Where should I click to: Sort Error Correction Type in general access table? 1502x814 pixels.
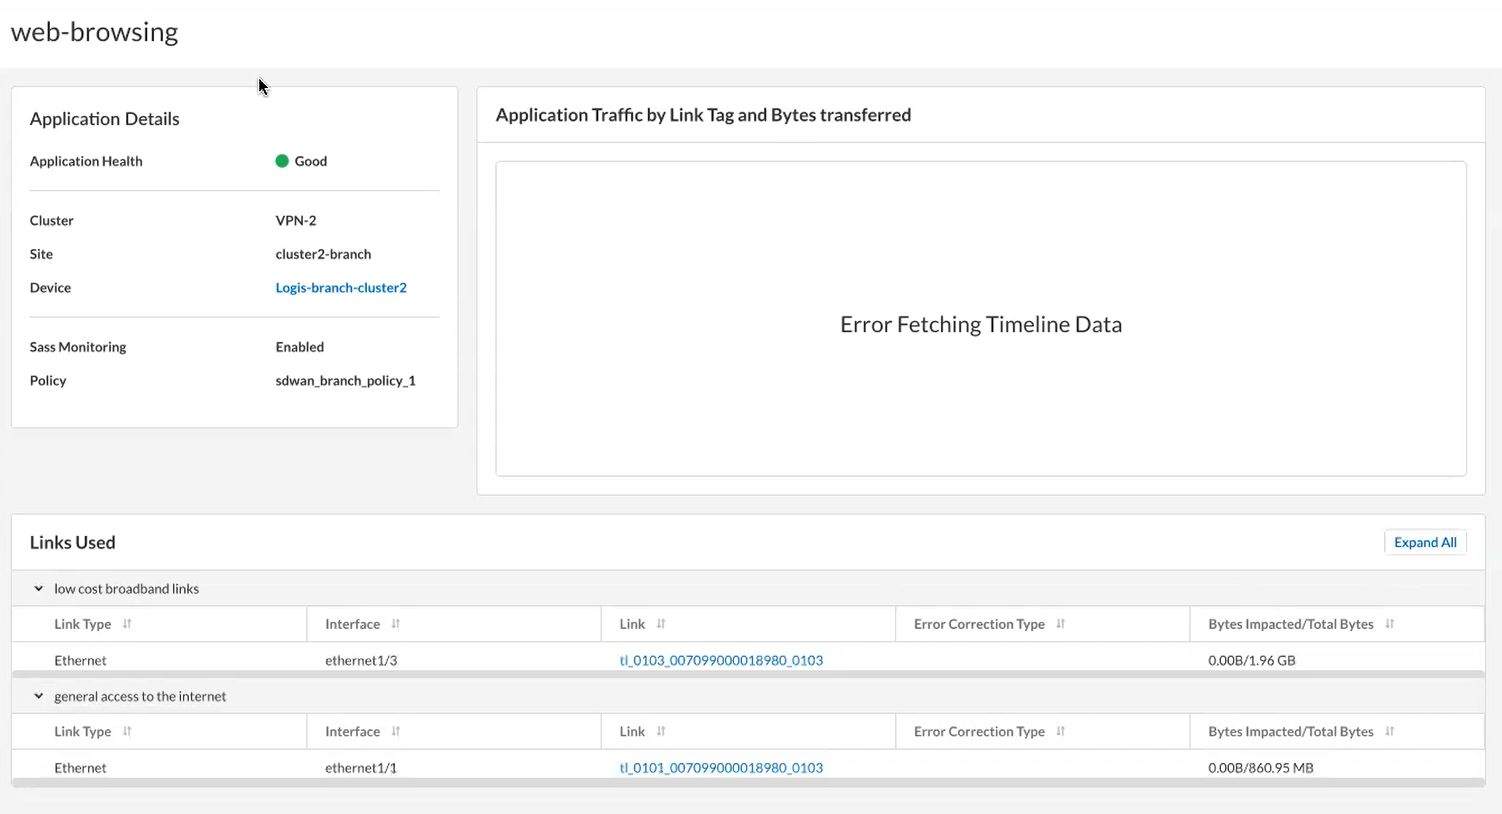coord(1061,732)
